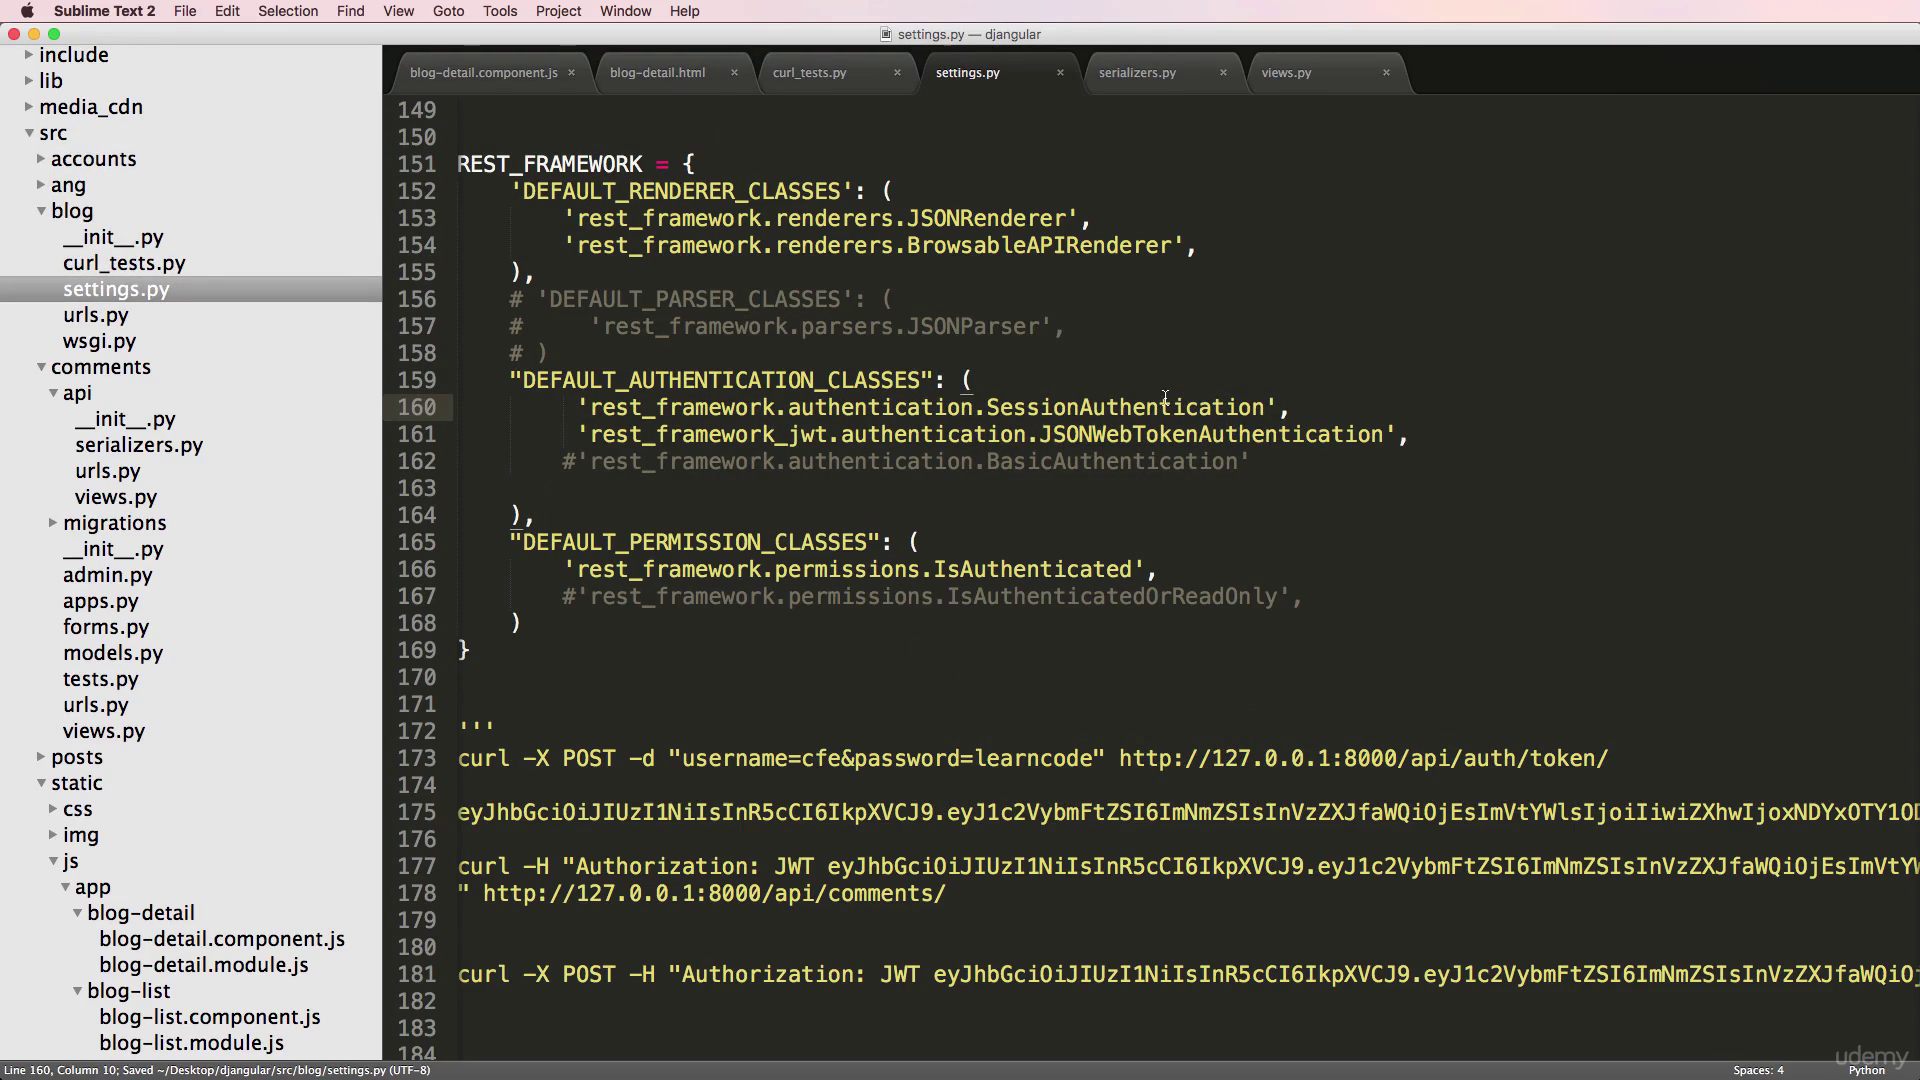The width and height of the screenshot is (1920, 1080).
Task: Change the Python syntax selector
Action: (1866, 1070)
